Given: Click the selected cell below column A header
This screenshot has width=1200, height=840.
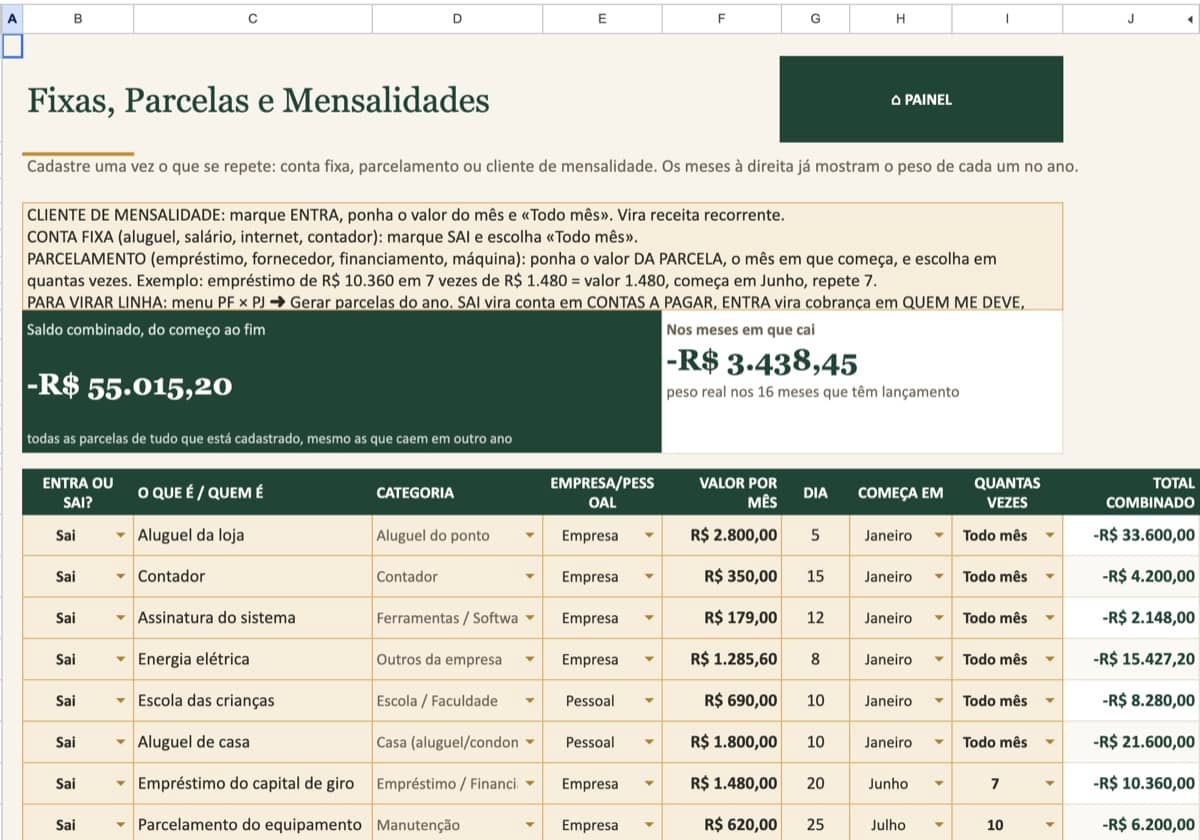Looking at the screenshot, I should click(x=12, y=45).
